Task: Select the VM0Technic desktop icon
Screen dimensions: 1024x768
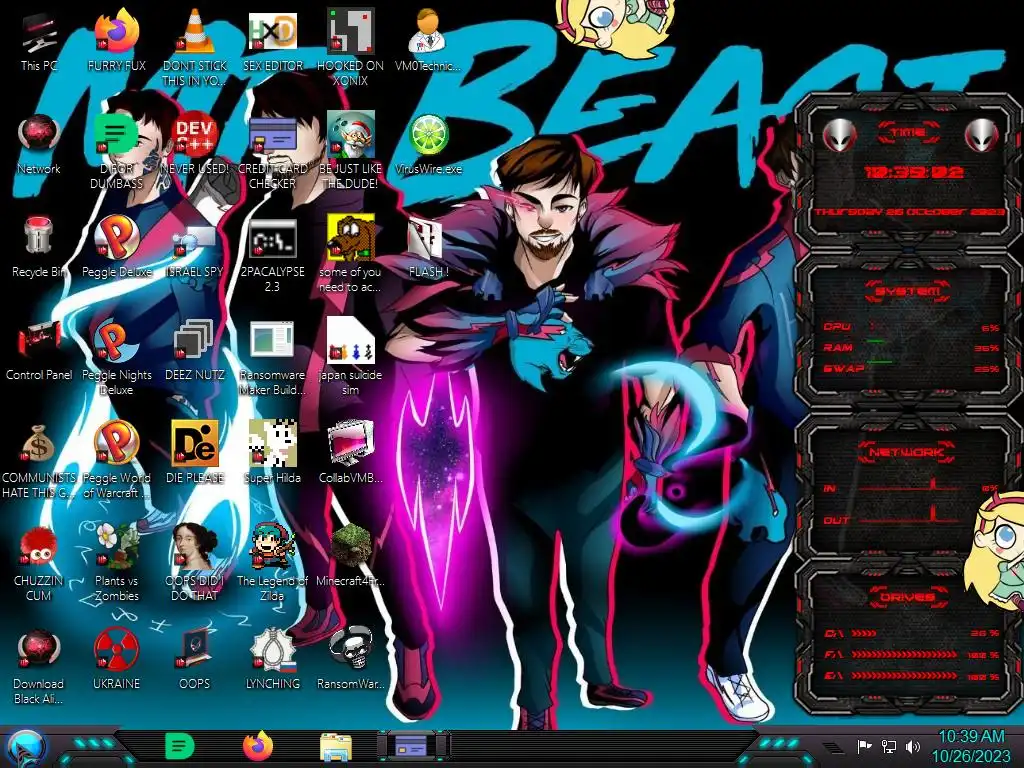Action: 428,40
